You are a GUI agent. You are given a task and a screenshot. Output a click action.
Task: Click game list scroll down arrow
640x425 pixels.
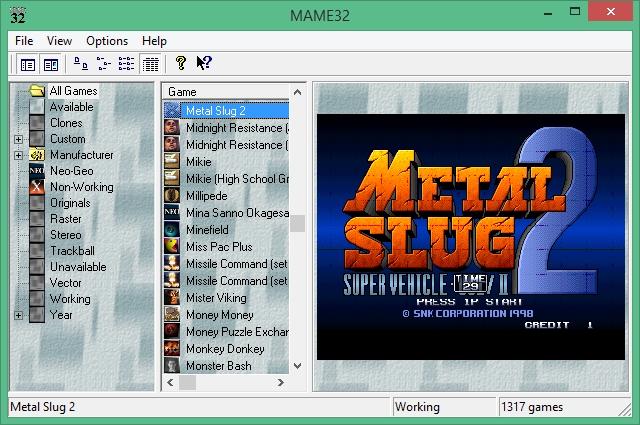coord(298,366)
